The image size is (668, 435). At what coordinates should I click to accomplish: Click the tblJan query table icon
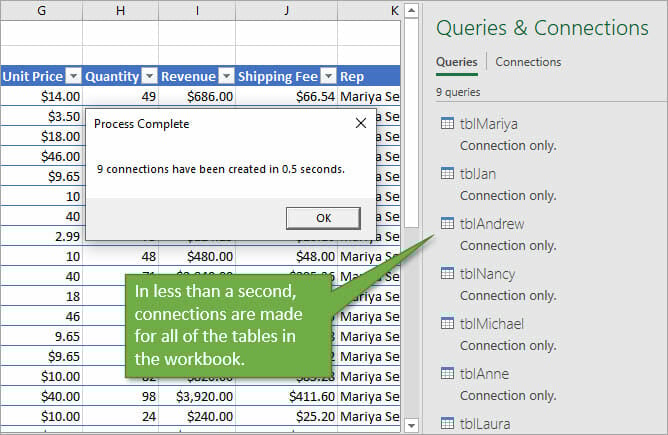[x=448, y=174]
